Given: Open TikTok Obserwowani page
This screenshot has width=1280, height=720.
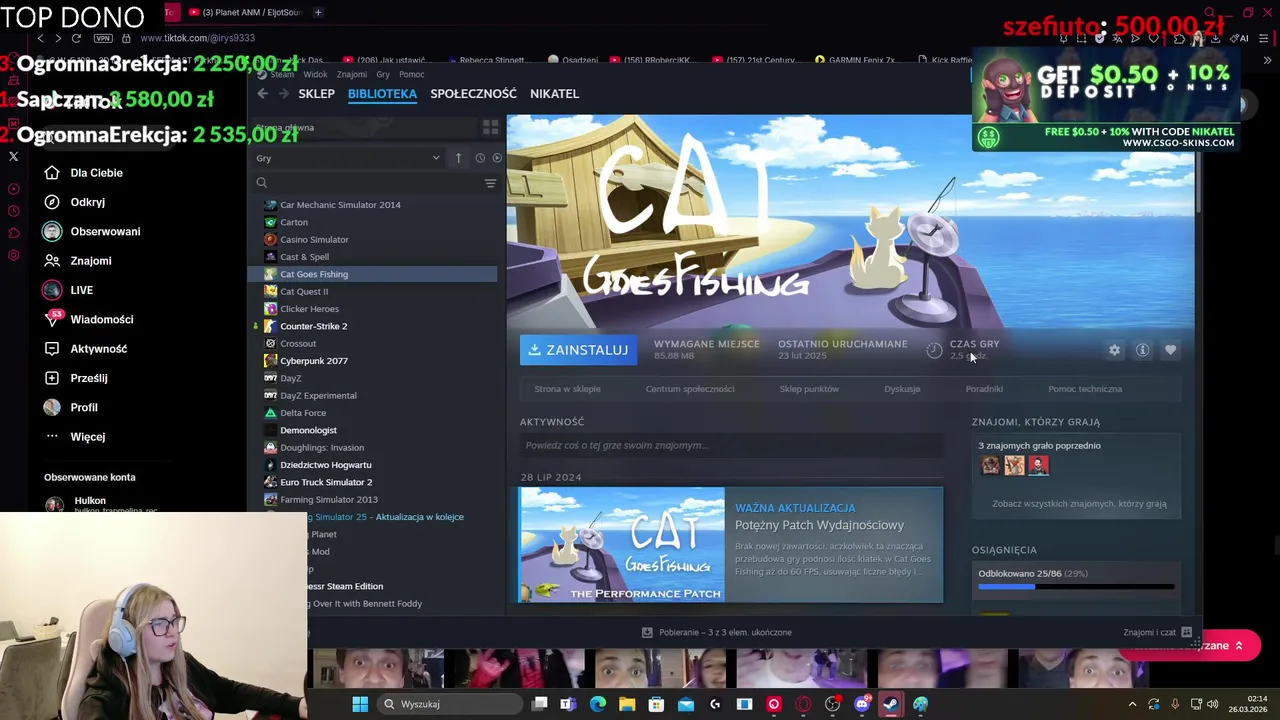Looking at the screenshot, I should pyautogui.click(x=92, y=231).
